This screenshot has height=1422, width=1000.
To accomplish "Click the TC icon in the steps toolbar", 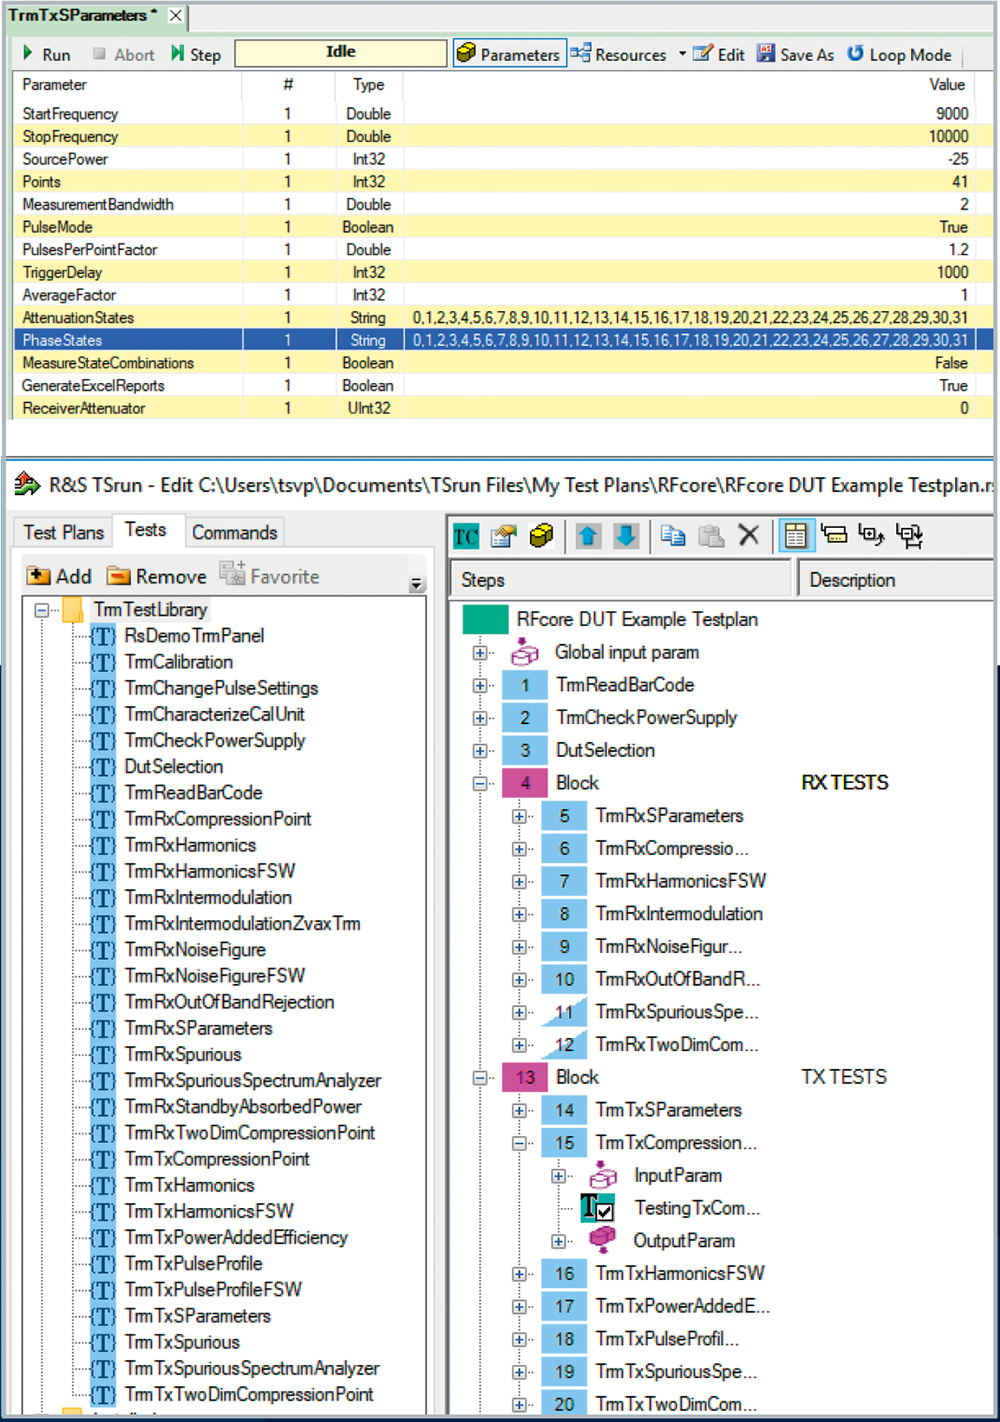I will click(x=466, y=536).
